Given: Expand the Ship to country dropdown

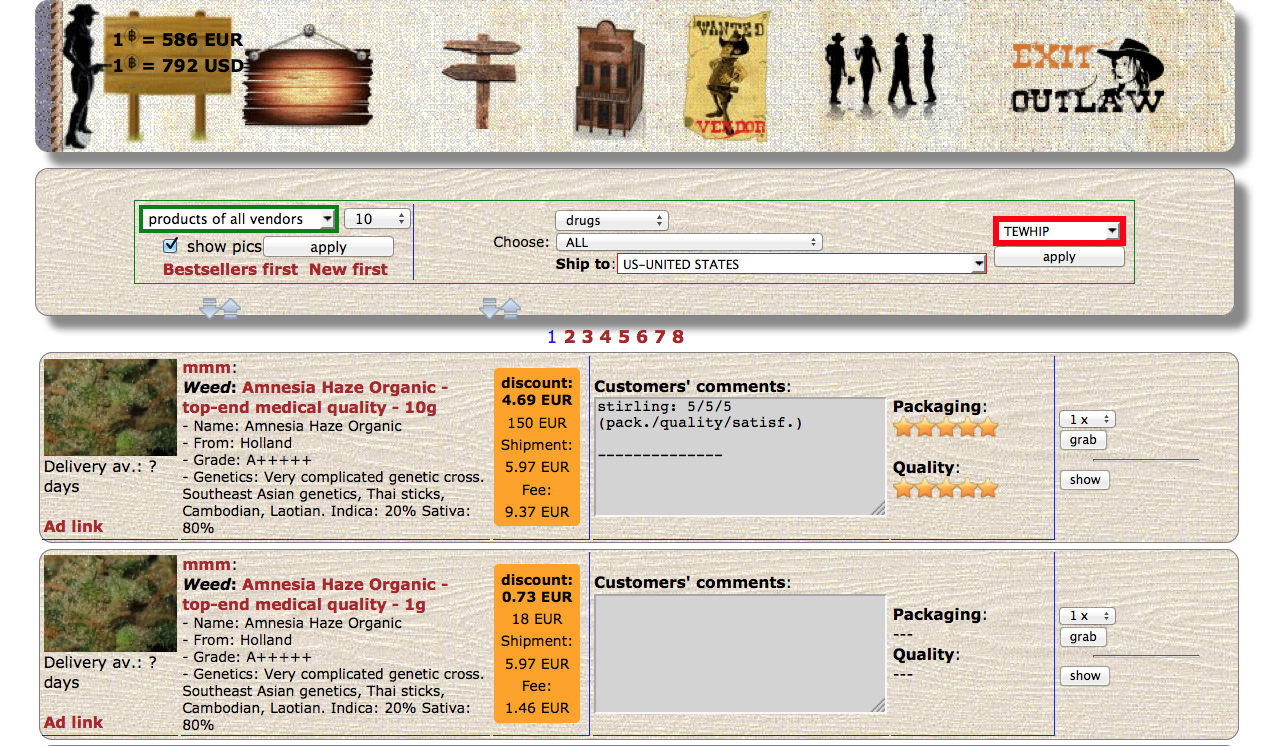Looking at the screenshot, I should [x=801, y=264].
